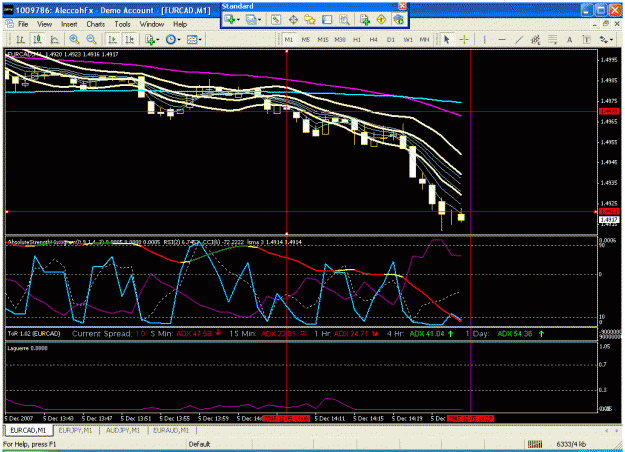The image size is (625, 452).
Task: Set chart timeframe to M15
Action: click(323, 39)
